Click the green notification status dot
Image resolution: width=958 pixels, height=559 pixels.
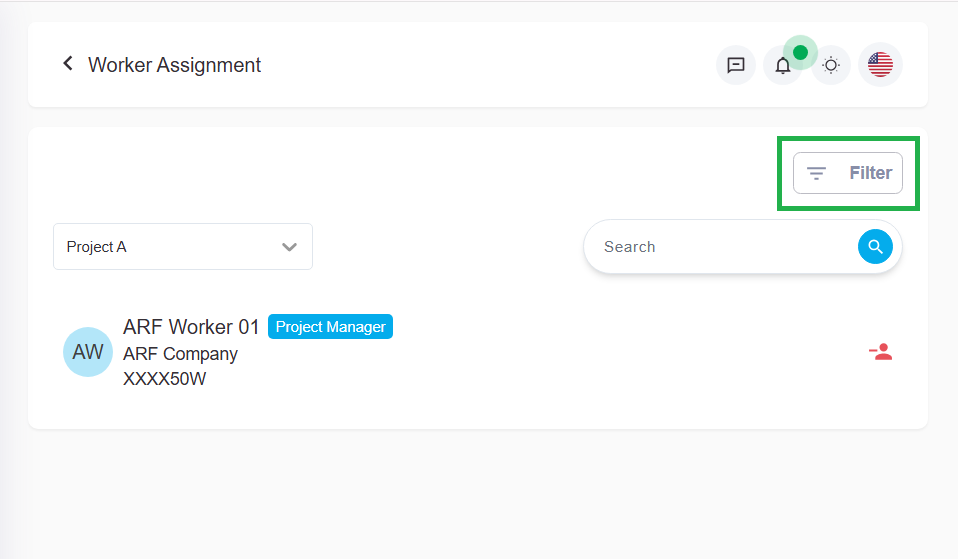coord(800,52)
